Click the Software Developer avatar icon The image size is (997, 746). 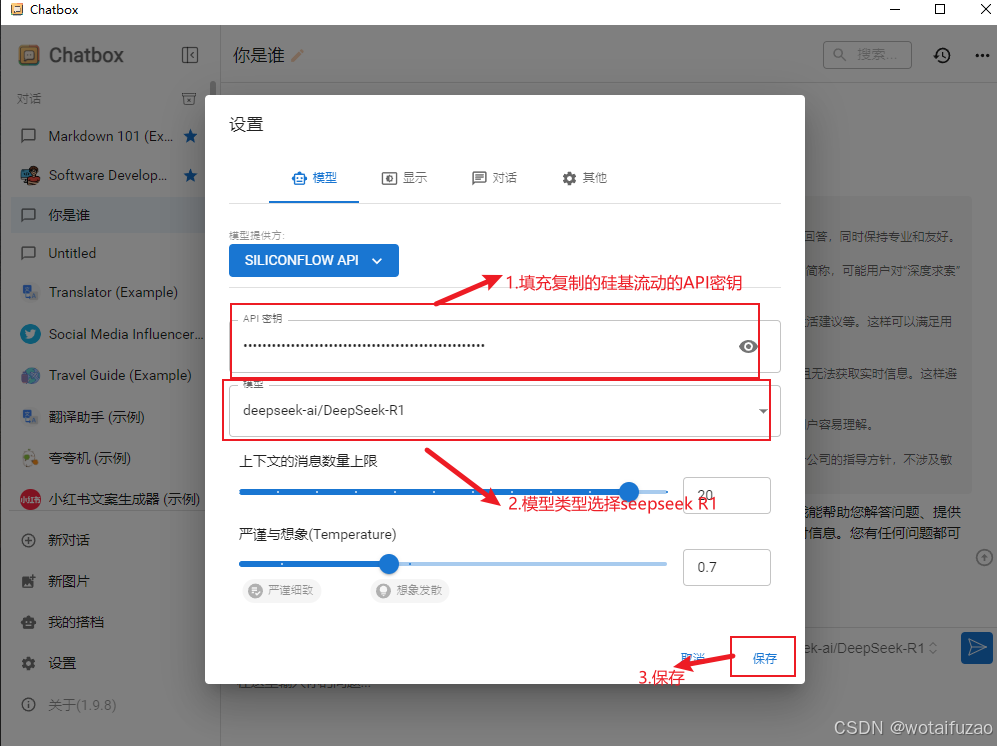(x=29, y=176)
